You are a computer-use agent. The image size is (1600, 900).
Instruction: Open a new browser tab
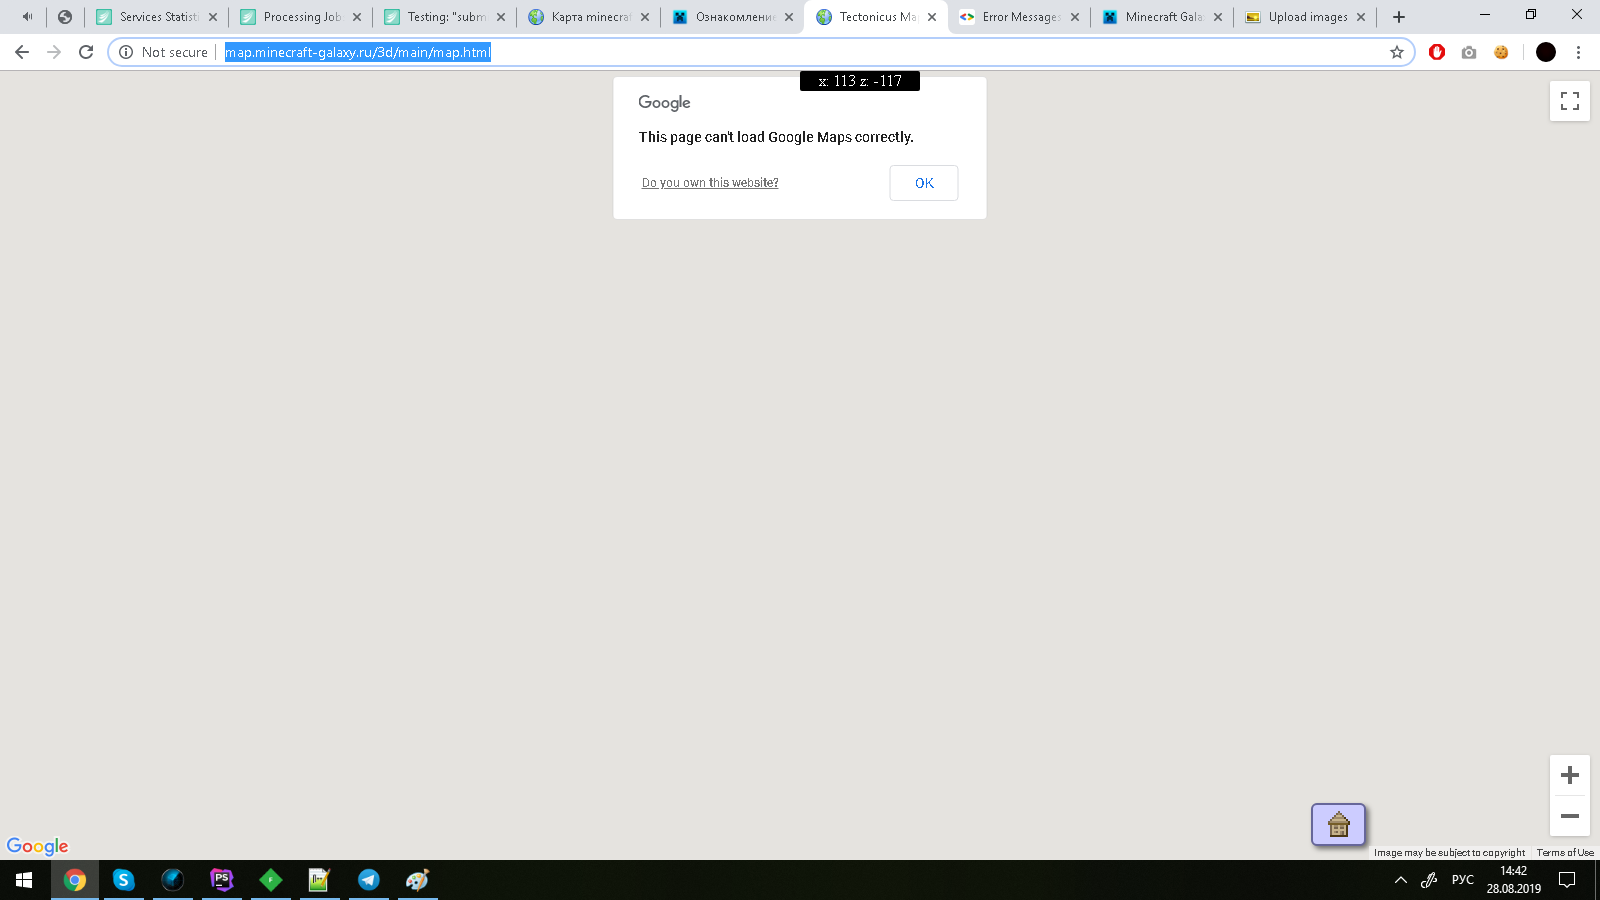[x=1399, y=17]
